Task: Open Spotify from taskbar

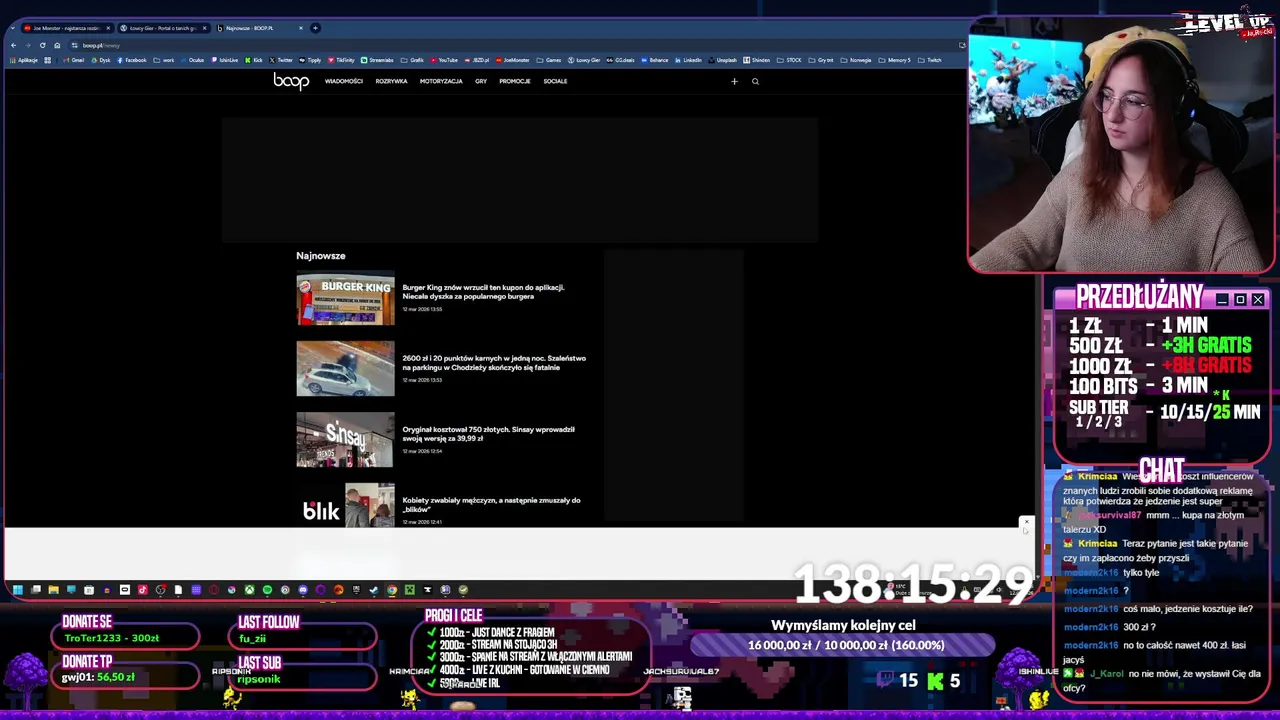Action: click(x=267, y=590)
